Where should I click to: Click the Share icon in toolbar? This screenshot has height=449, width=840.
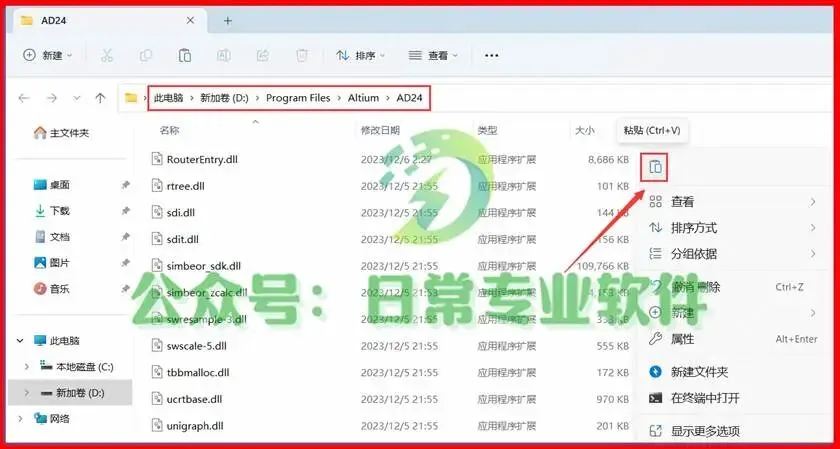(262, 55)
